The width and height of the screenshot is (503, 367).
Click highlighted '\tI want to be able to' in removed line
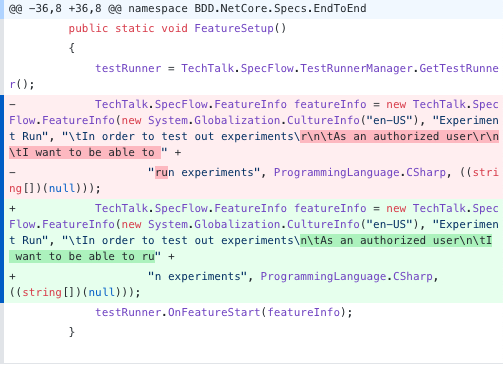85,152
